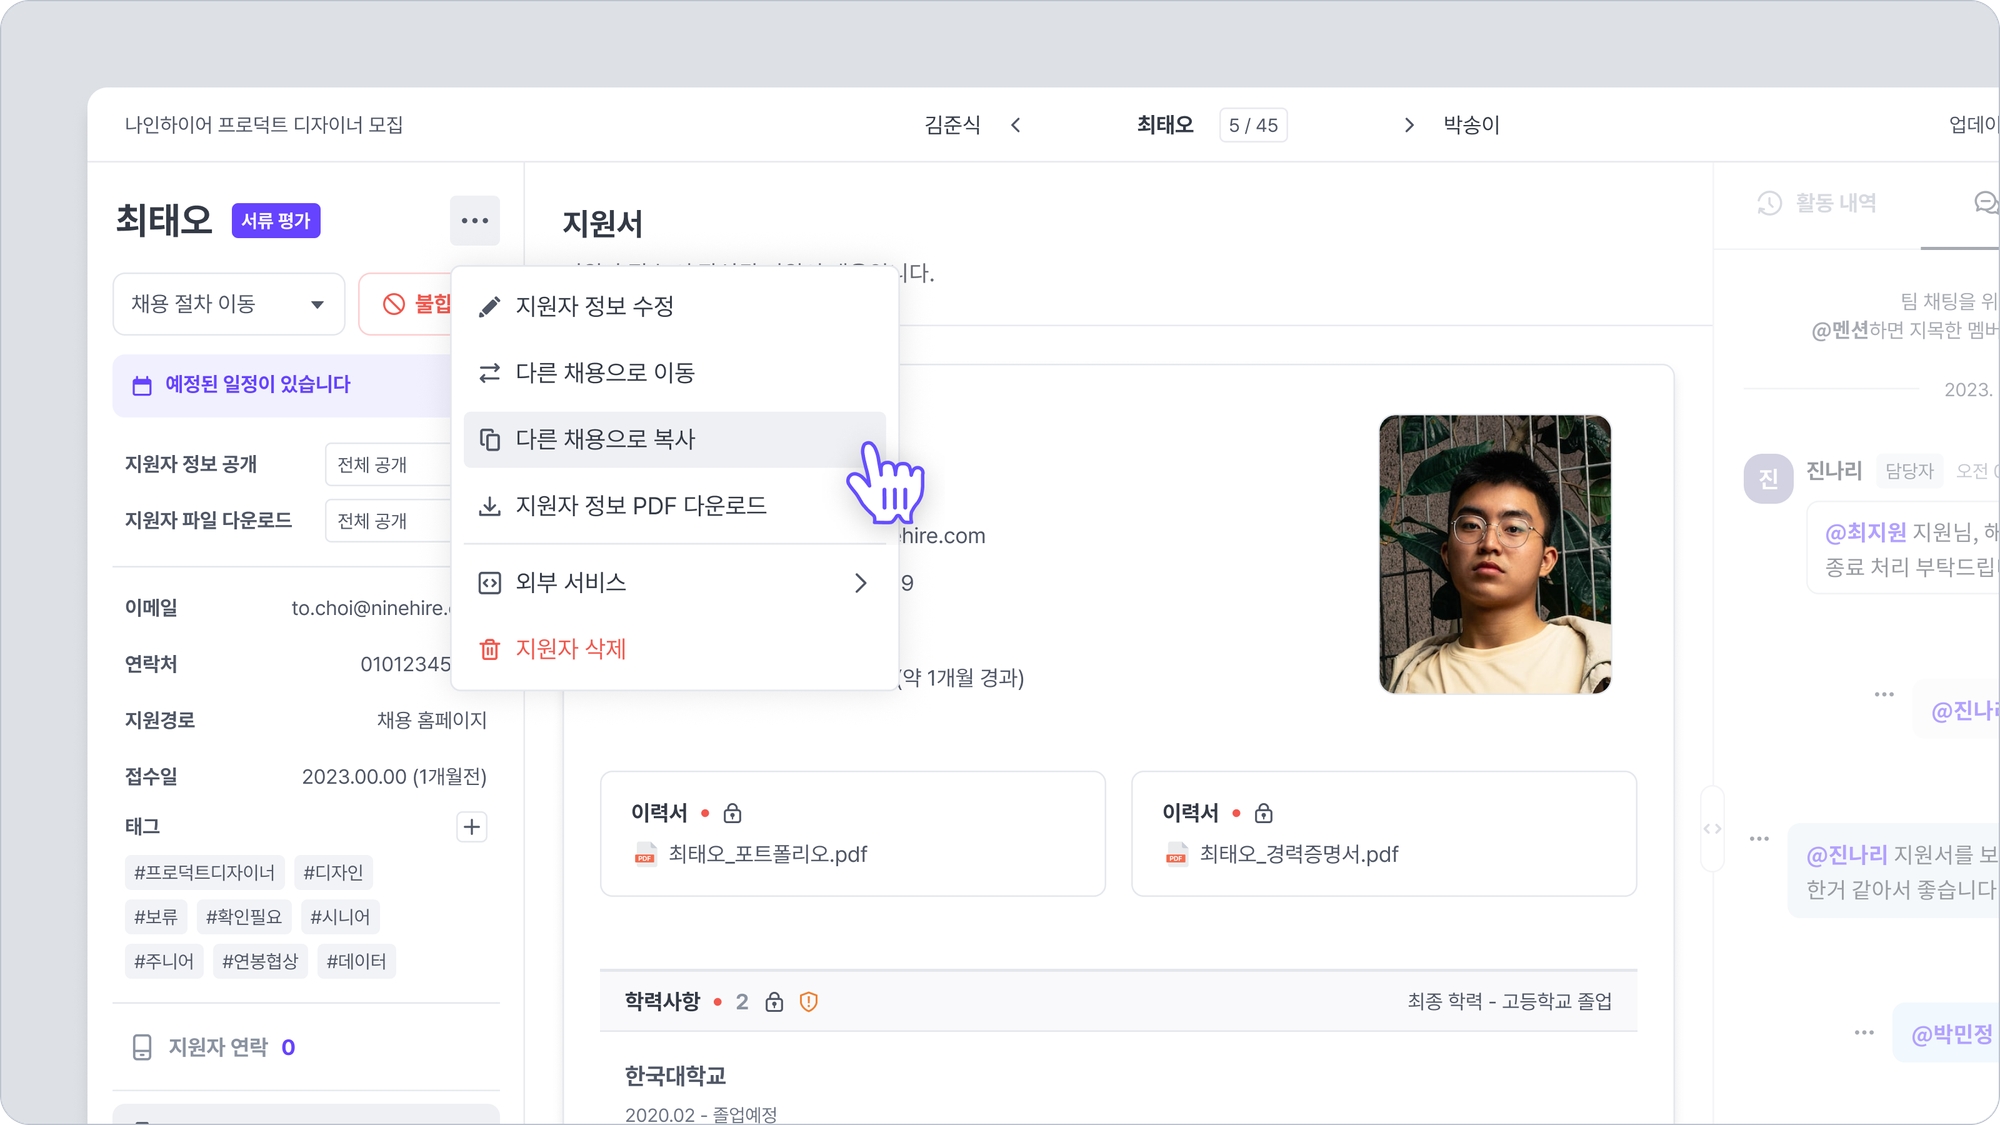Click the orange shield warning icon in 학력사항
This screenshot has height=1125, width=2000.
809,1002
